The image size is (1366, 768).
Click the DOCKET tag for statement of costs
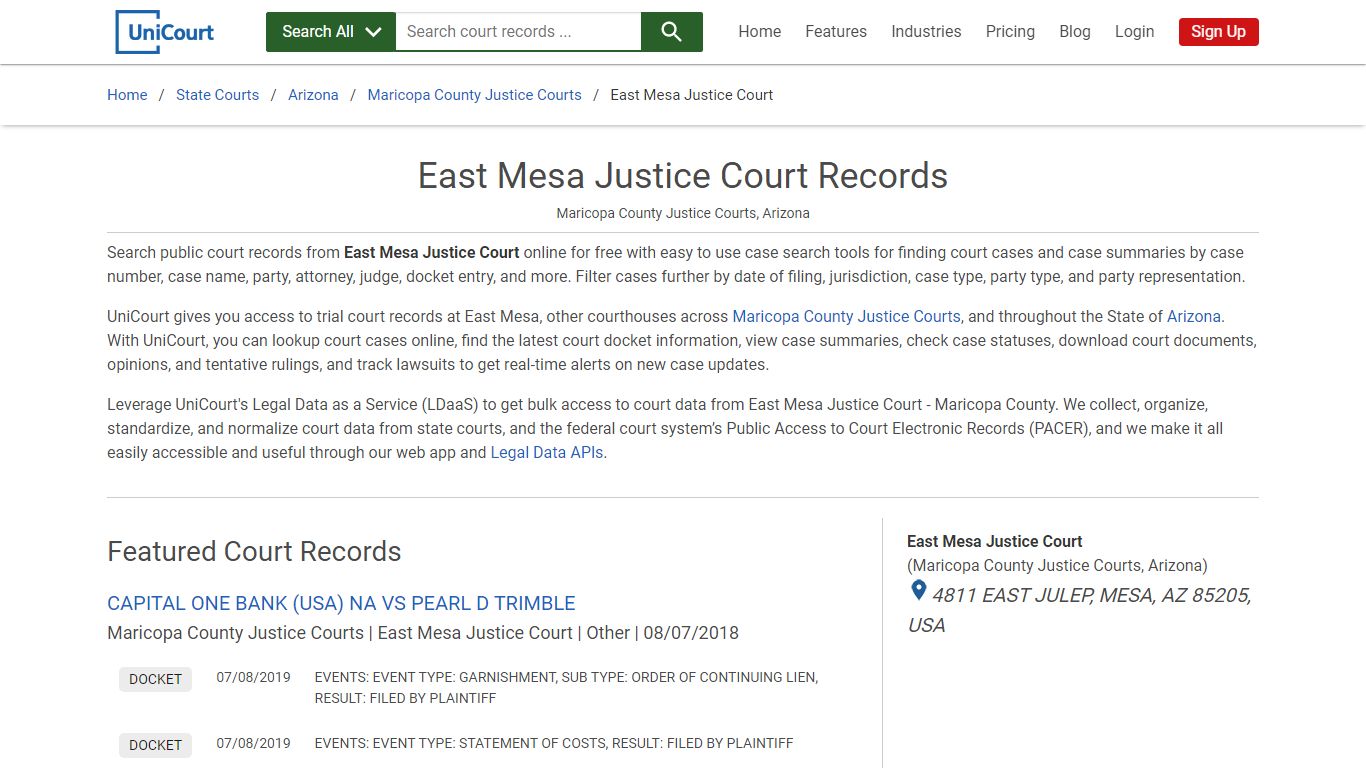[x=155, y=745]
